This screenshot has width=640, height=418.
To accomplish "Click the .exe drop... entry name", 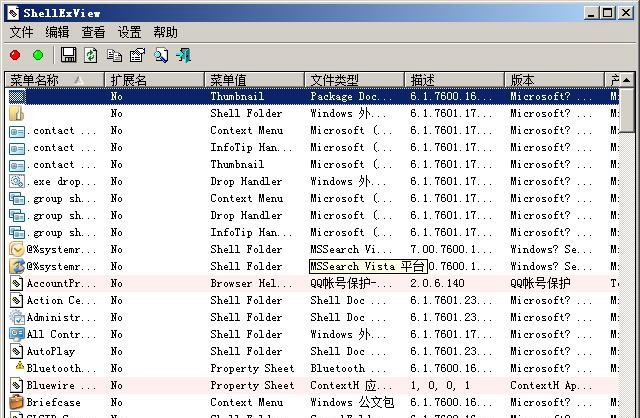I will click(61, 181).
